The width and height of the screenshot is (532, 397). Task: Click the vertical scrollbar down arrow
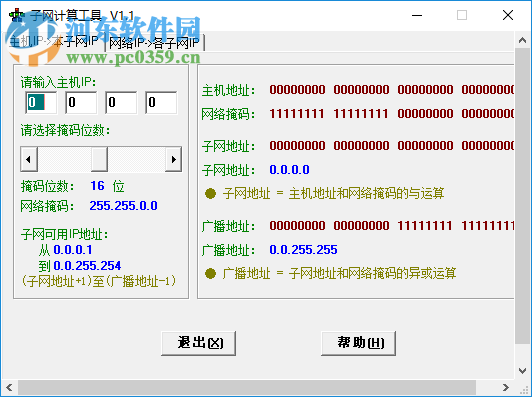(523, 371)
